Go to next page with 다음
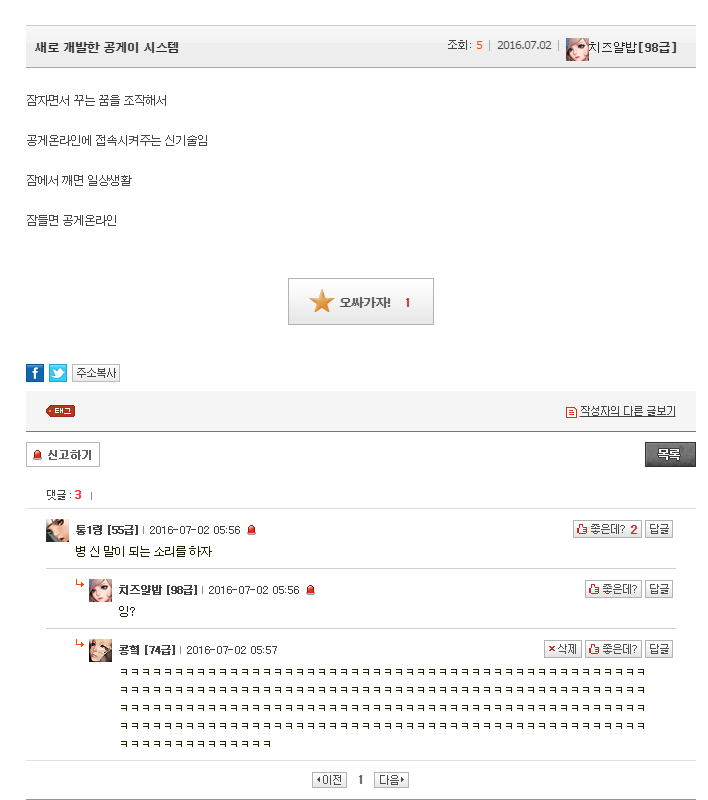 click(391, 780)
